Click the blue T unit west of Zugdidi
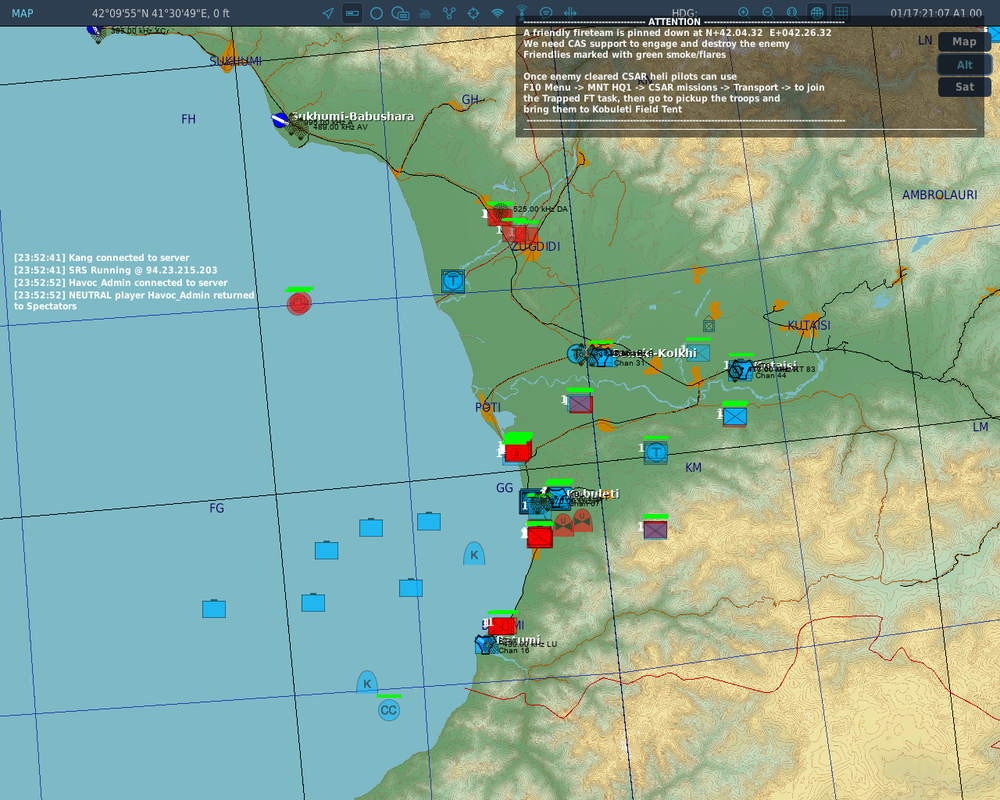Image resolution: width=1000 pixels, height=800 pixels. tap(453, 281)
